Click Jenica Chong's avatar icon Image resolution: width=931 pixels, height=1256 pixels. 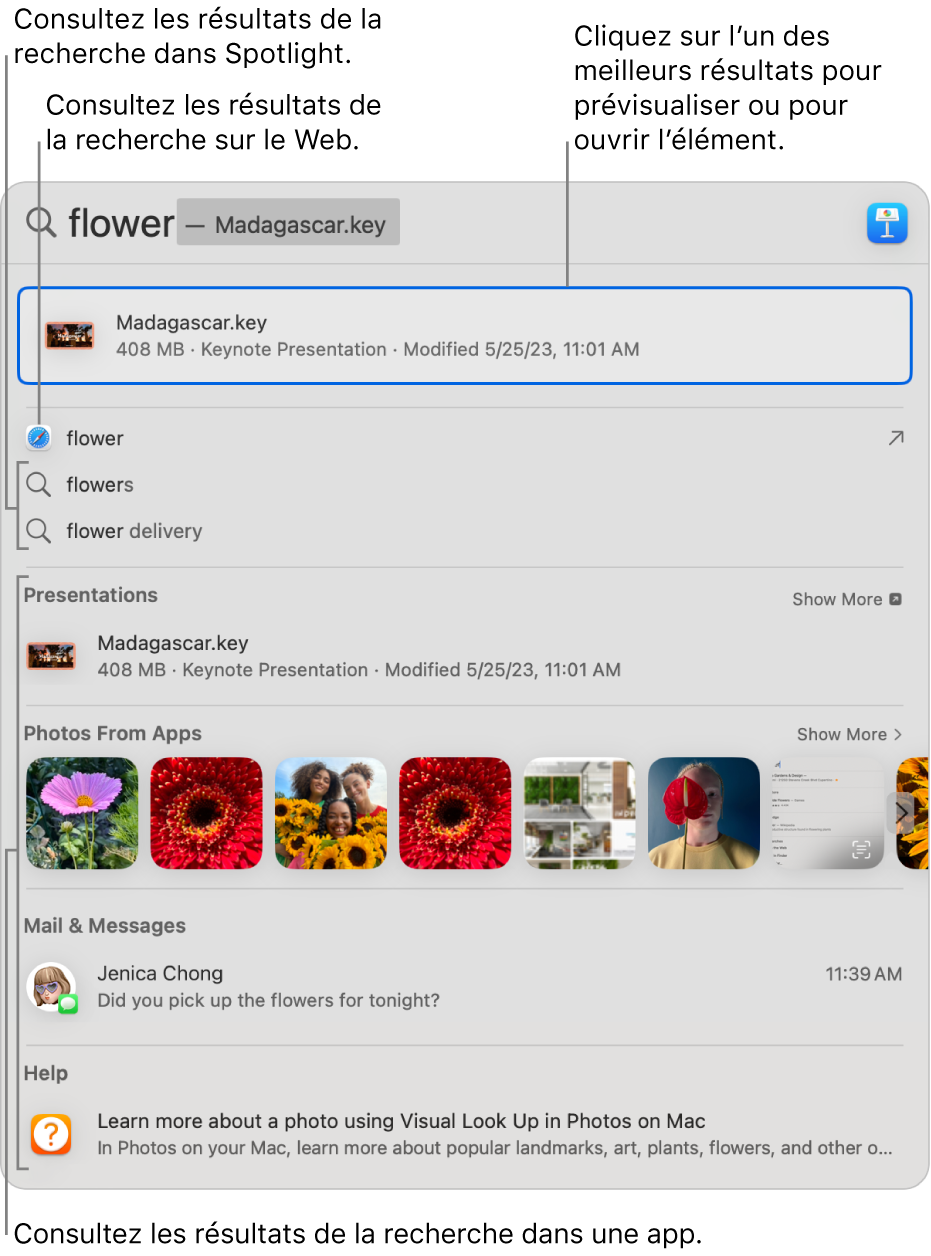coord(51,987)
